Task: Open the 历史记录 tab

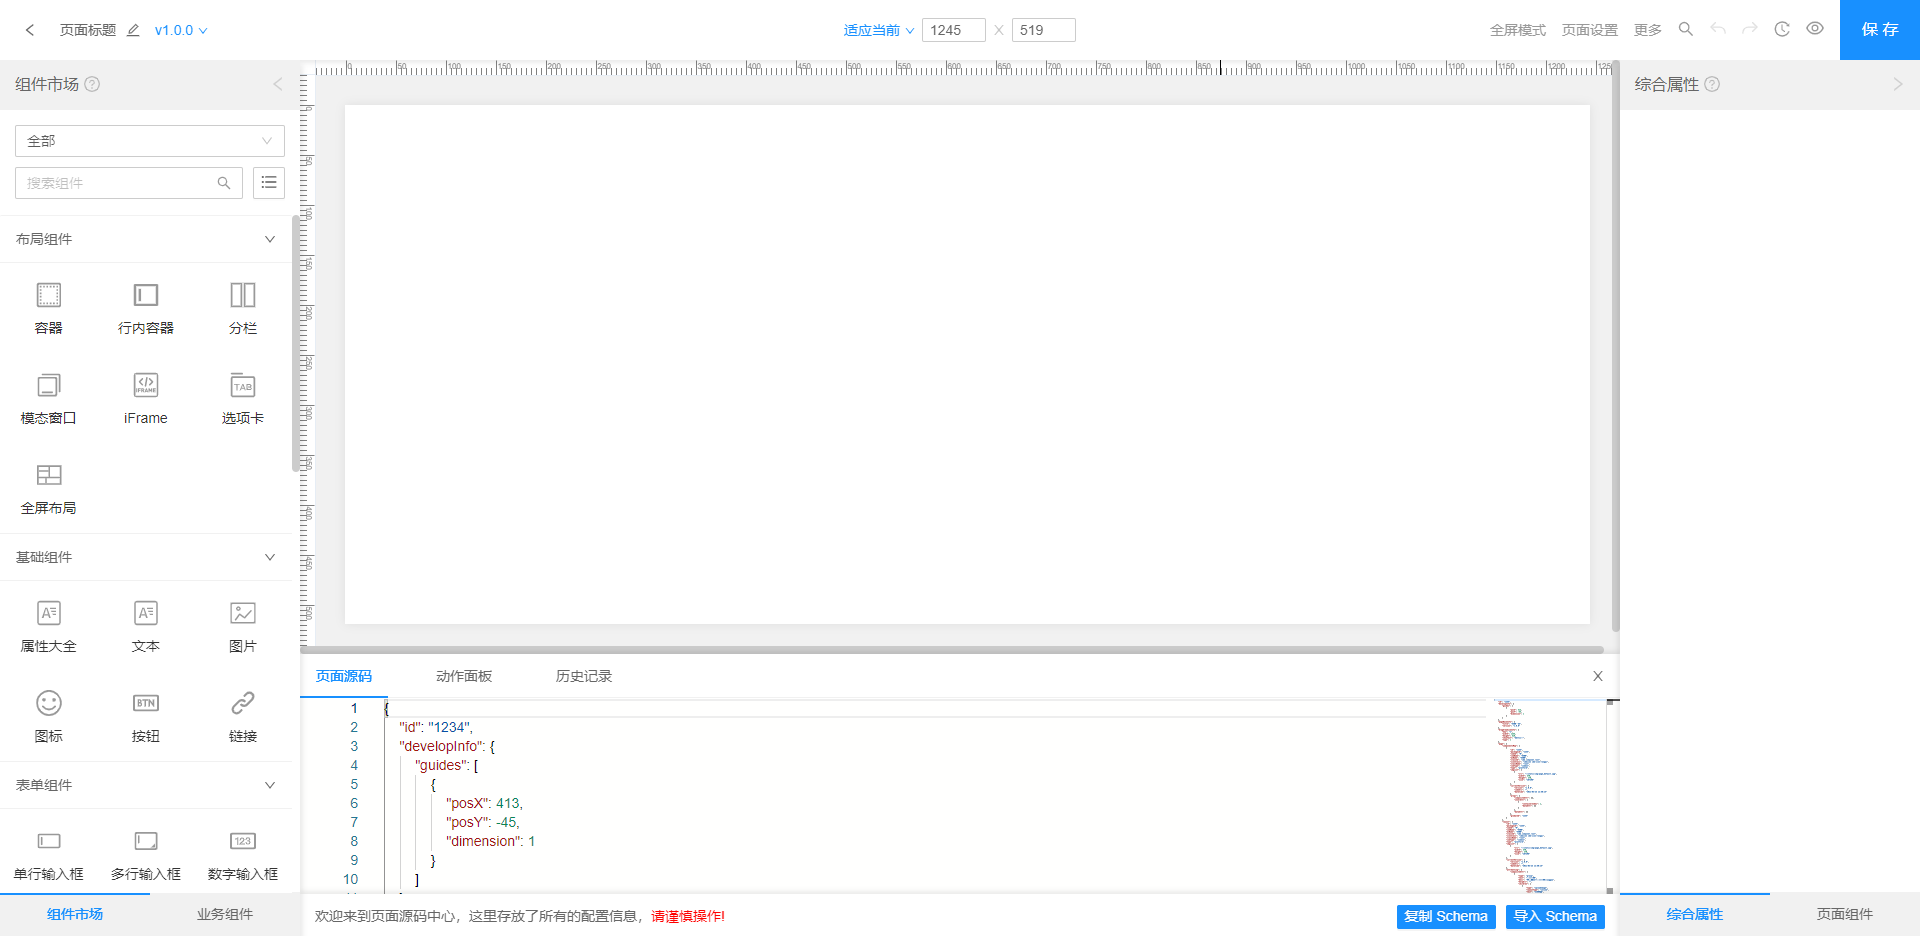Action: coord(584,676)
